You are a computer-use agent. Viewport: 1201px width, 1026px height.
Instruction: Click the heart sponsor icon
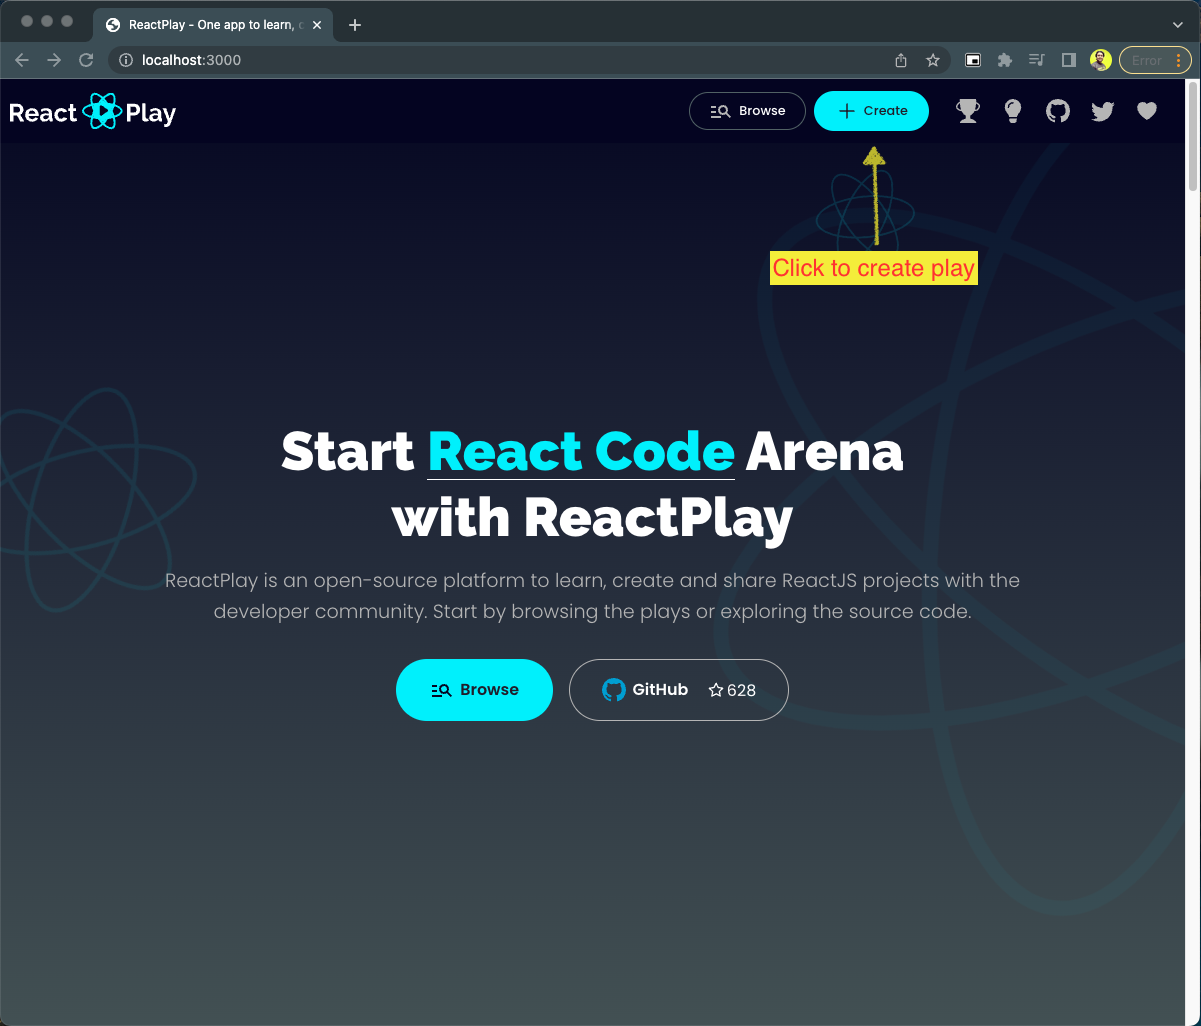click(1147, 111)
